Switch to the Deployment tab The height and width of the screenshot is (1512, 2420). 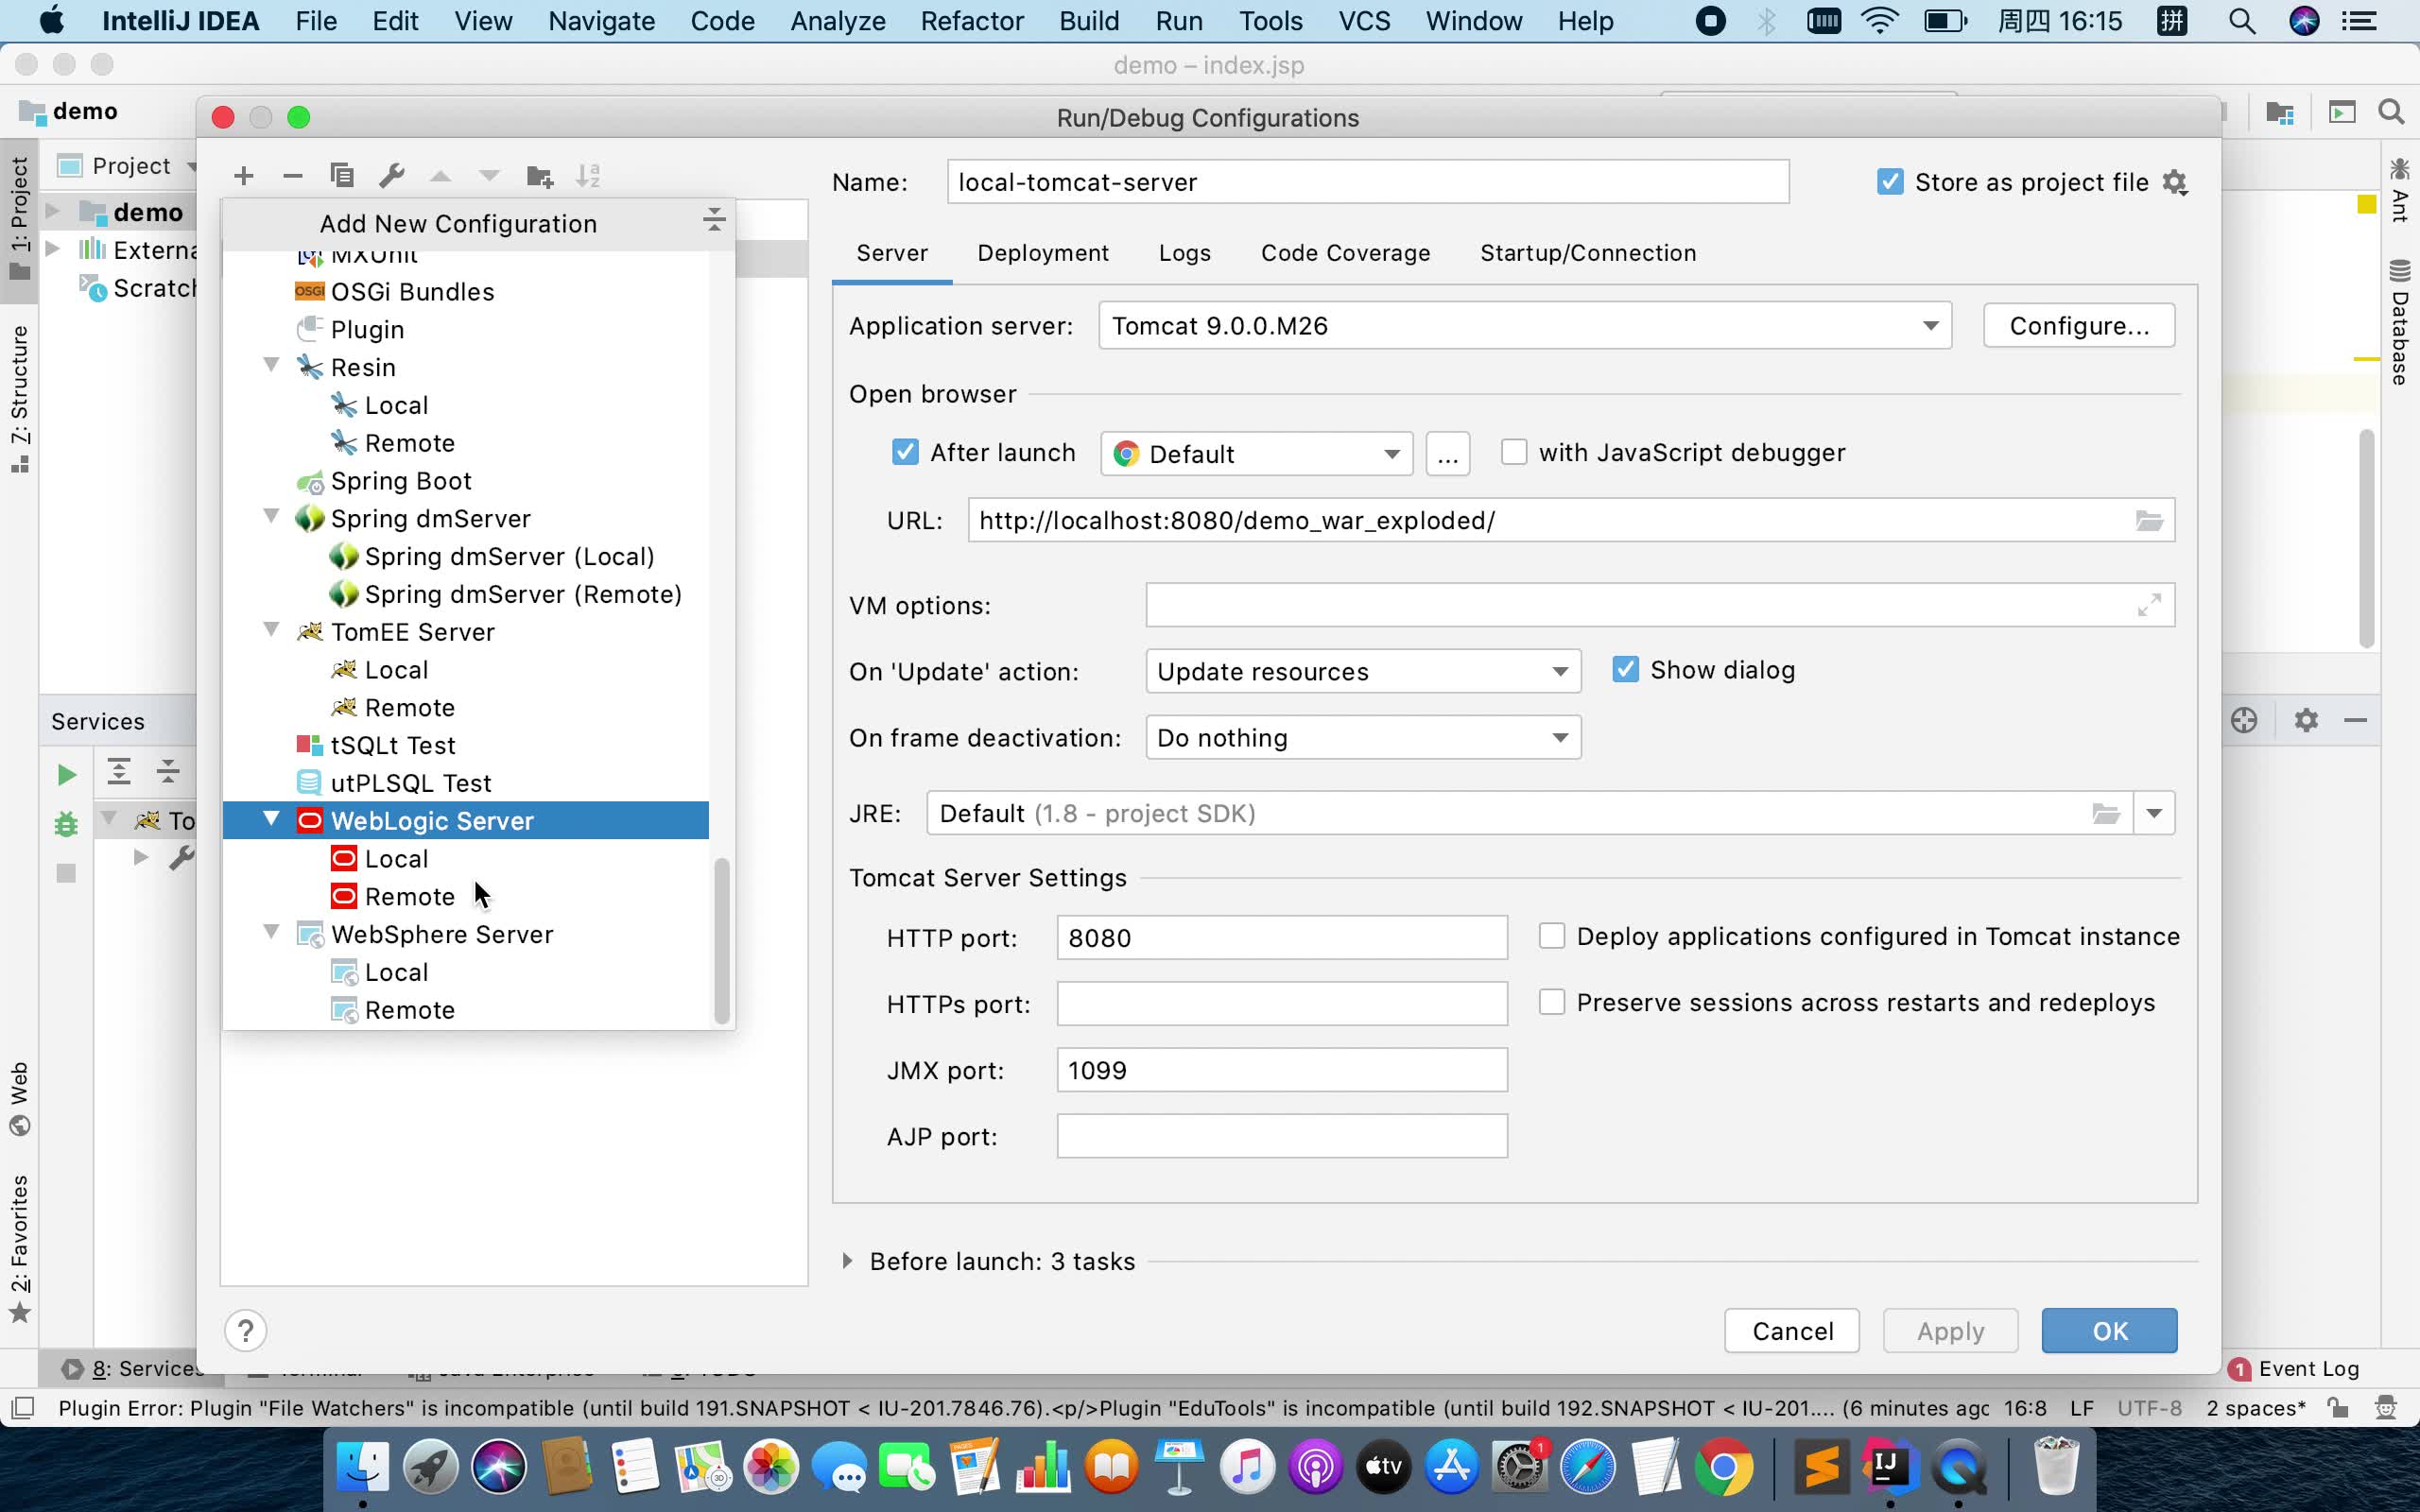pyautogui.click(x=1042, y=253)
